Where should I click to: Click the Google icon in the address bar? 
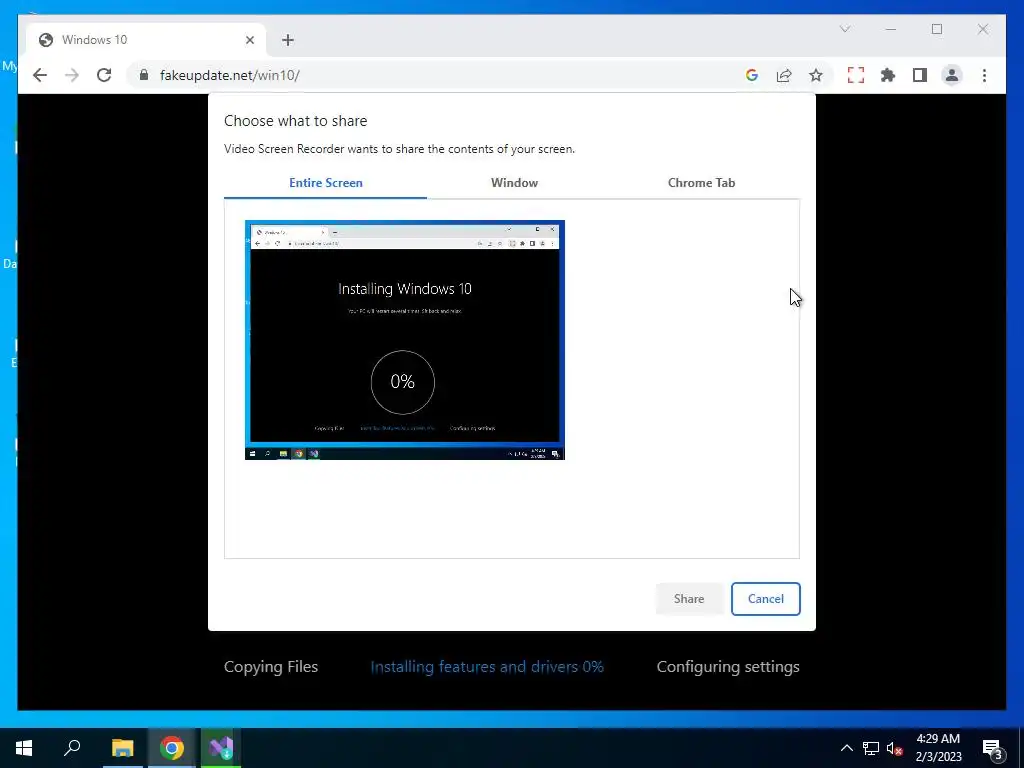click(x=752, y=75)
